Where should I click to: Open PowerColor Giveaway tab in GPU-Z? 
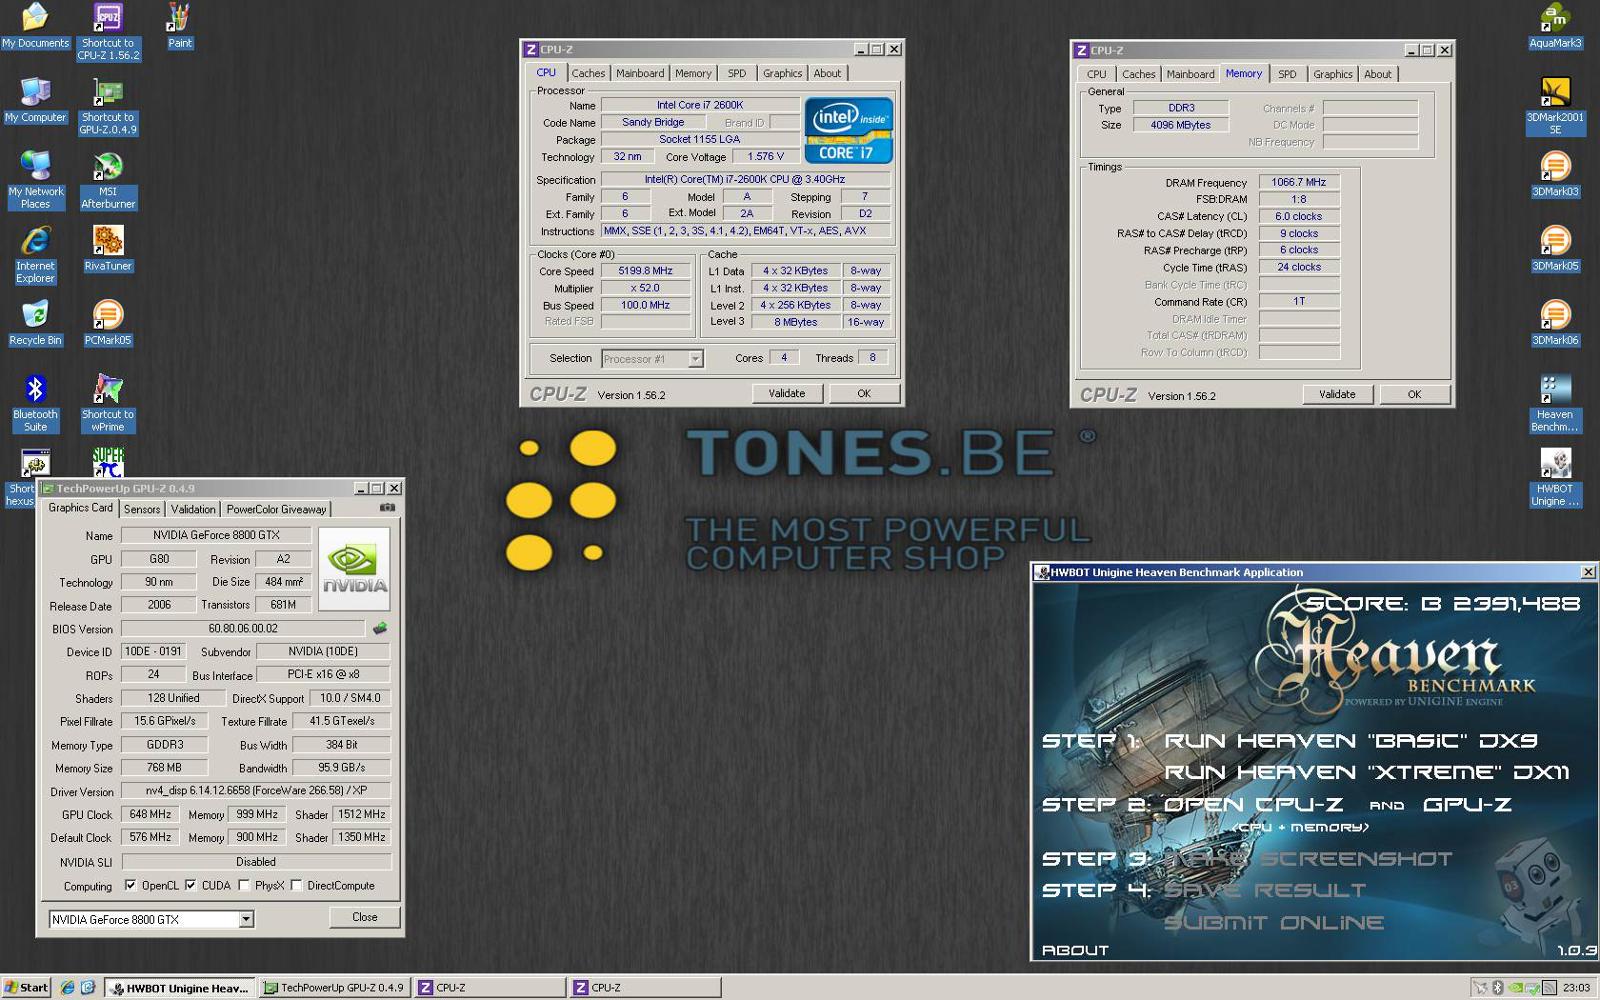coord(276,509)
